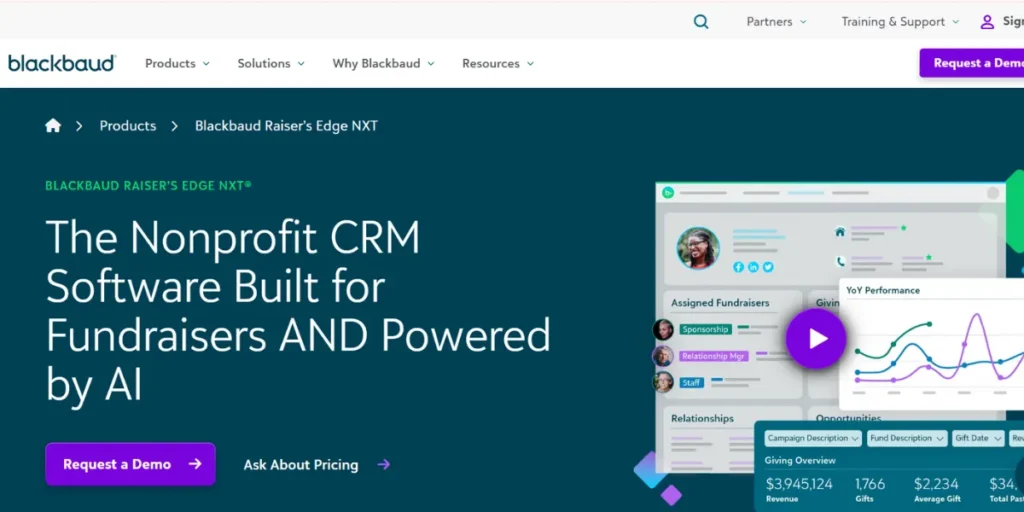The height and width of the screenshot is (512, 1024).
Task: Go to Products breadcrumb link
Action: pyautogui.click(x=128, y=126)
